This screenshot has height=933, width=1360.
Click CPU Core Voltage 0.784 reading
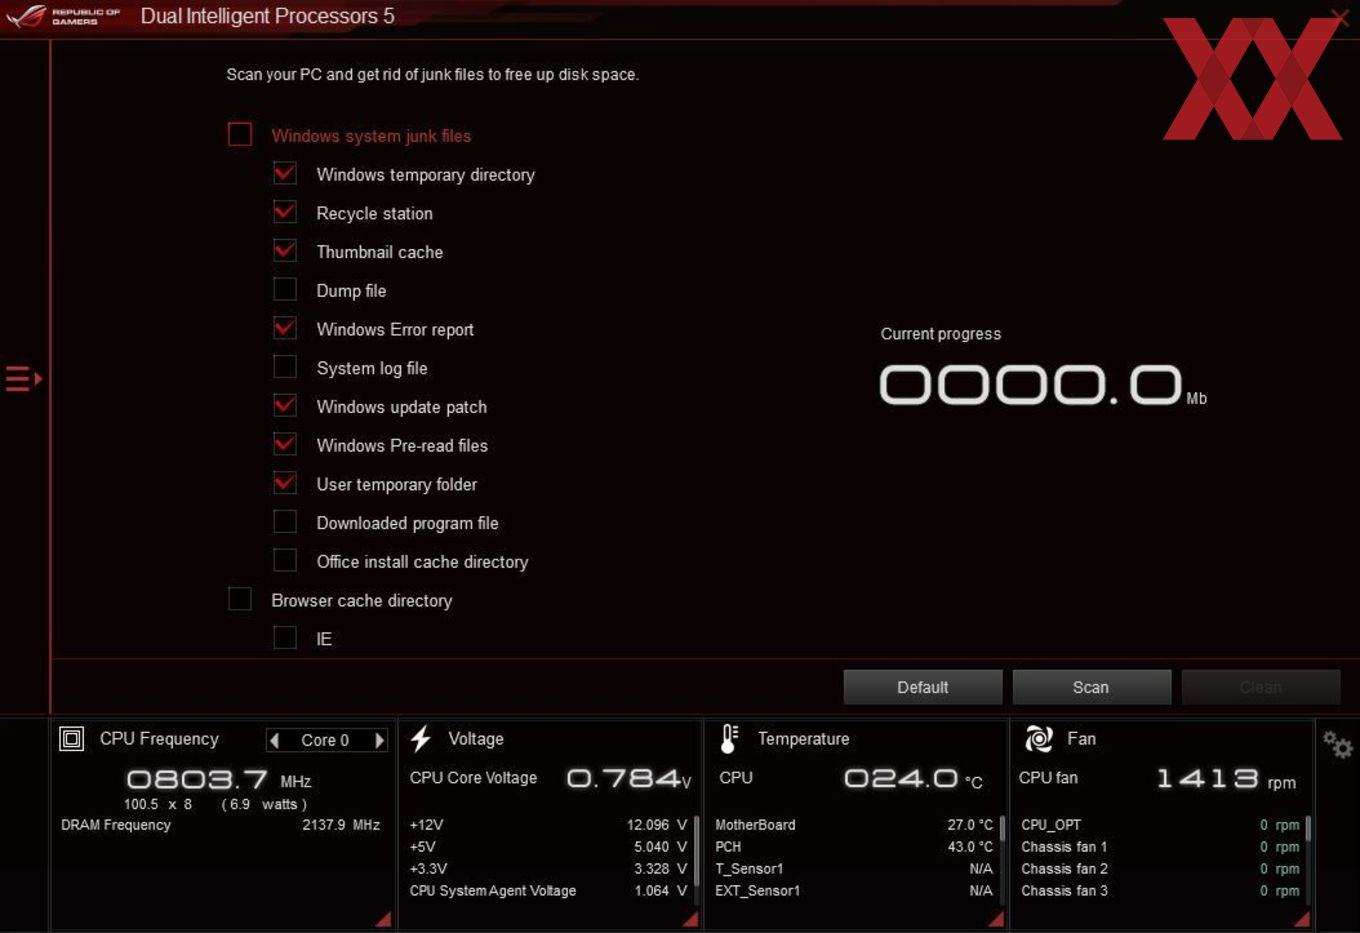629,778
